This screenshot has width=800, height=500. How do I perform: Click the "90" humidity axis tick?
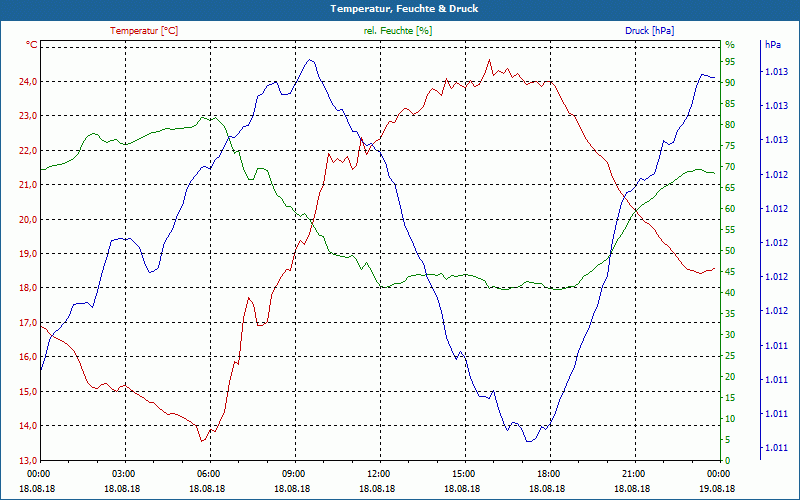[730, 83]
